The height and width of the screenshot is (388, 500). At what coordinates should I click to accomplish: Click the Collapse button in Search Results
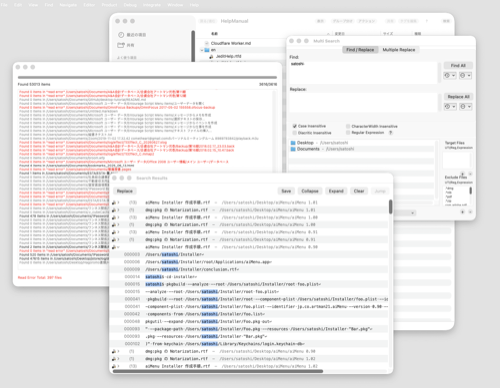[x=310, y=191]
